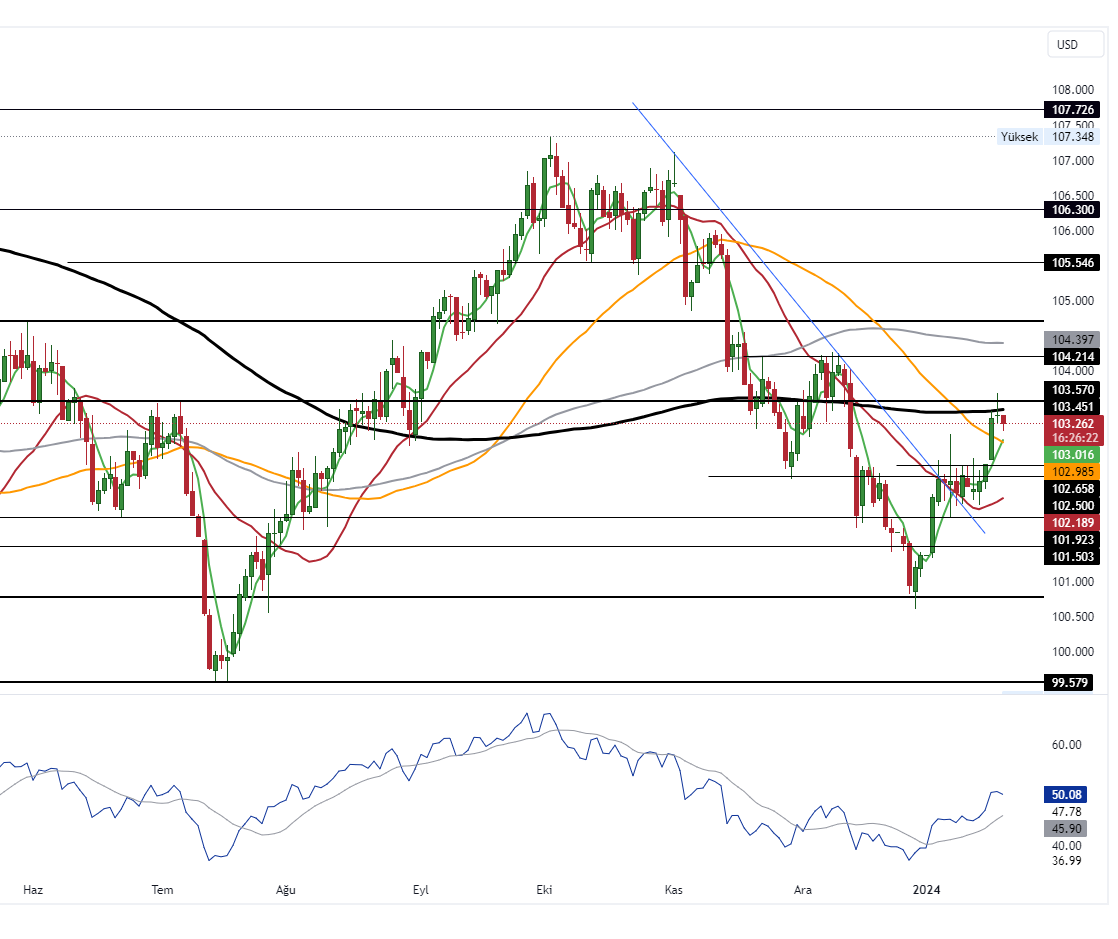Click the orange 102.985 moving average label
This screenshot has width=1118, height=939.
[1071, 471]
